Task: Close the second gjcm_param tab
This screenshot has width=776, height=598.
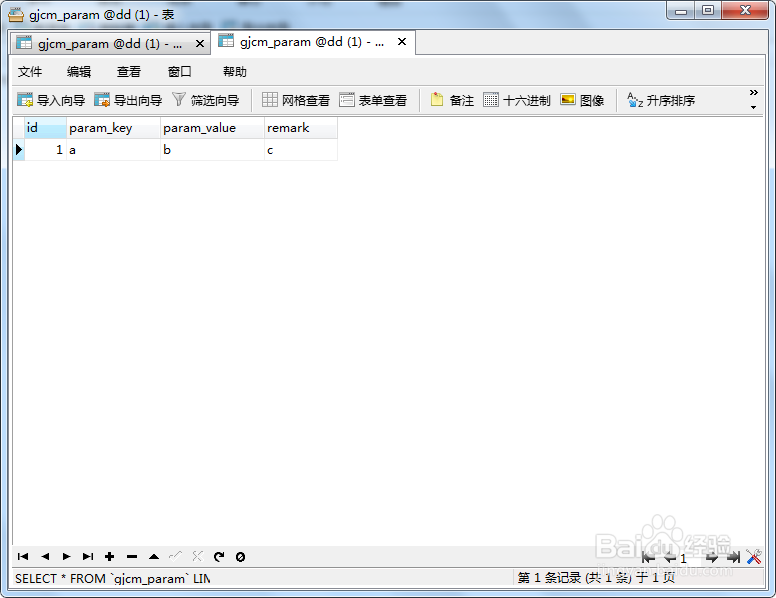Action: pyautogui.click(x=402, y=42)
